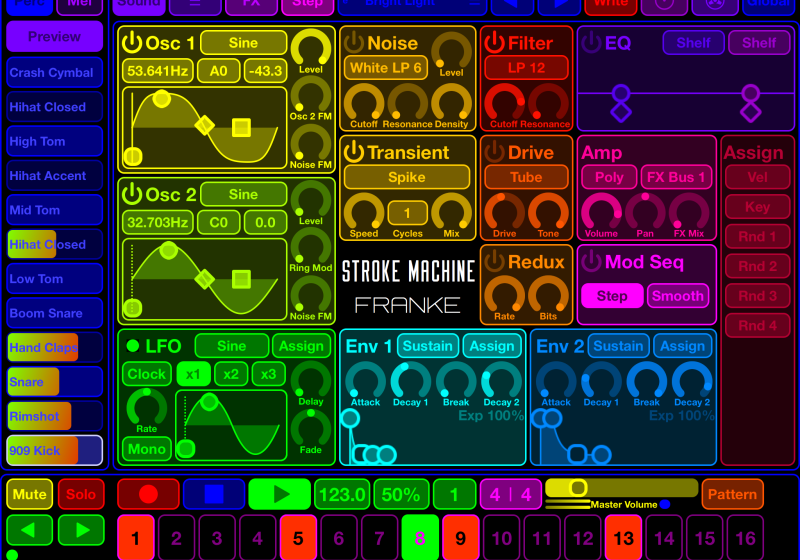Mute the selected sound
Screen dimensions: 800x560
[x=30, y=494]
